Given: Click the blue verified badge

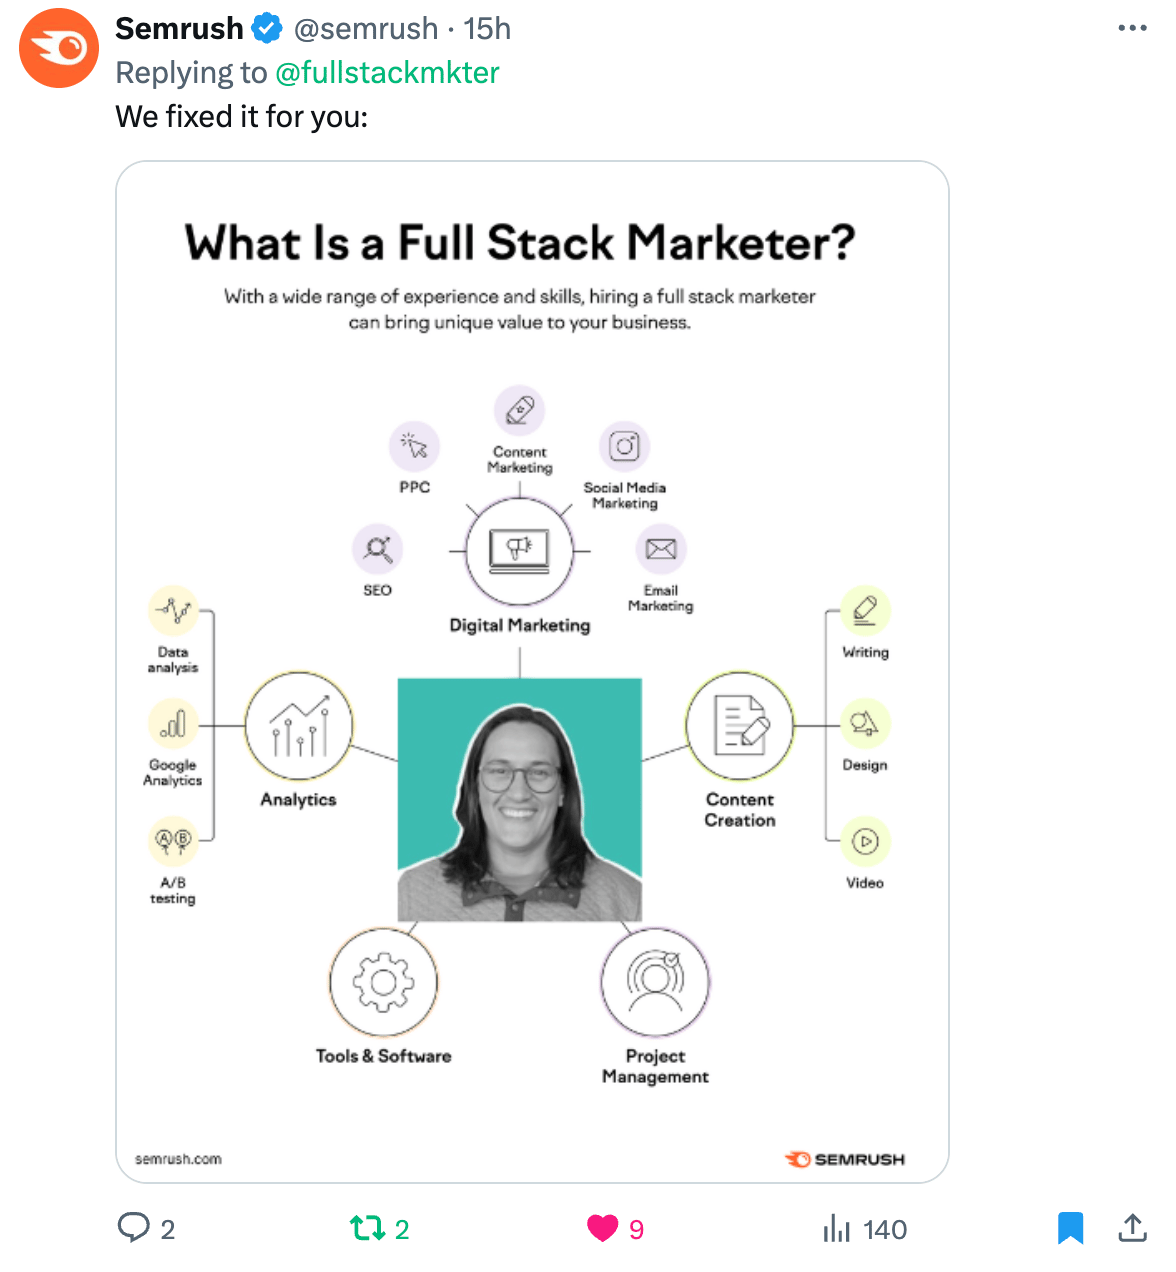Looking at the screenshot, I should pyautogui.click(x=266, y=29).
